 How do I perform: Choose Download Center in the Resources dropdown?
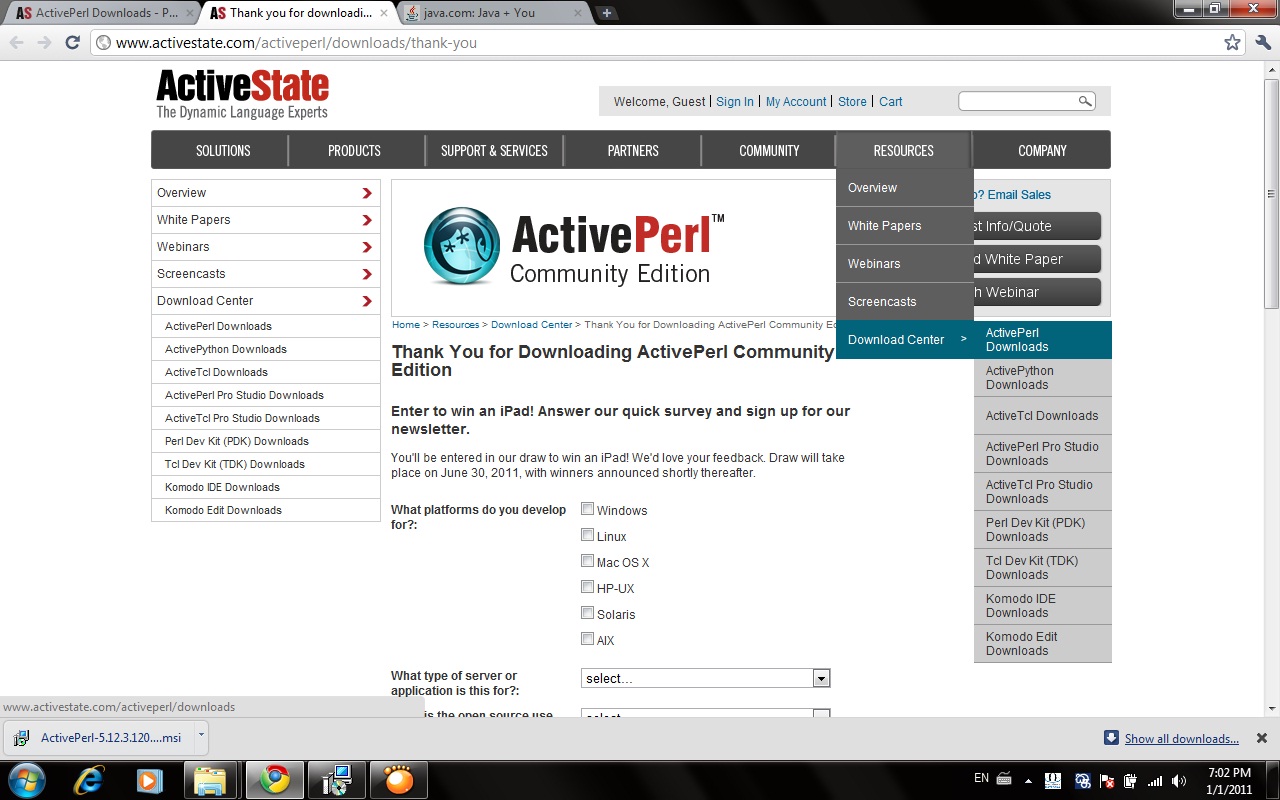click(x=905, y=340)
